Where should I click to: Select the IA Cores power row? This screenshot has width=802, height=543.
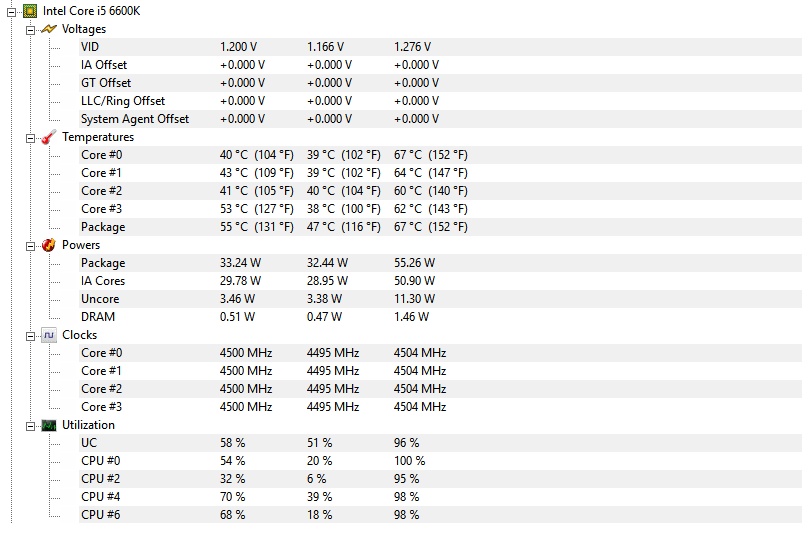pyautogui.click(x=440, y=281)
